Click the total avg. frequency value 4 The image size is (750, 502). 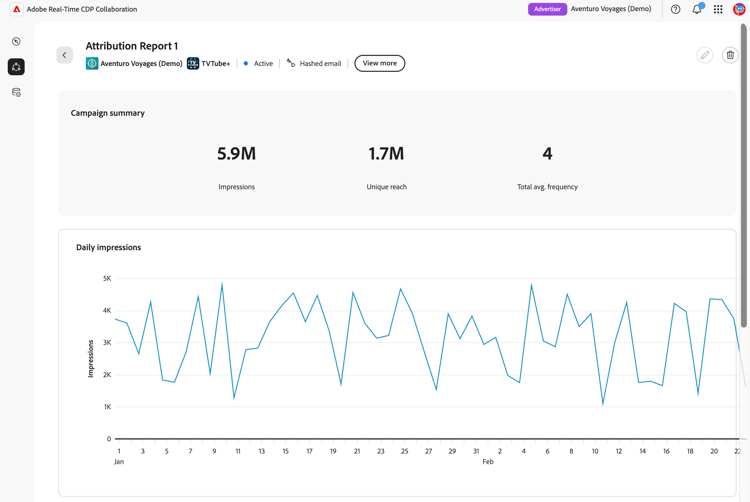point(547,153)
